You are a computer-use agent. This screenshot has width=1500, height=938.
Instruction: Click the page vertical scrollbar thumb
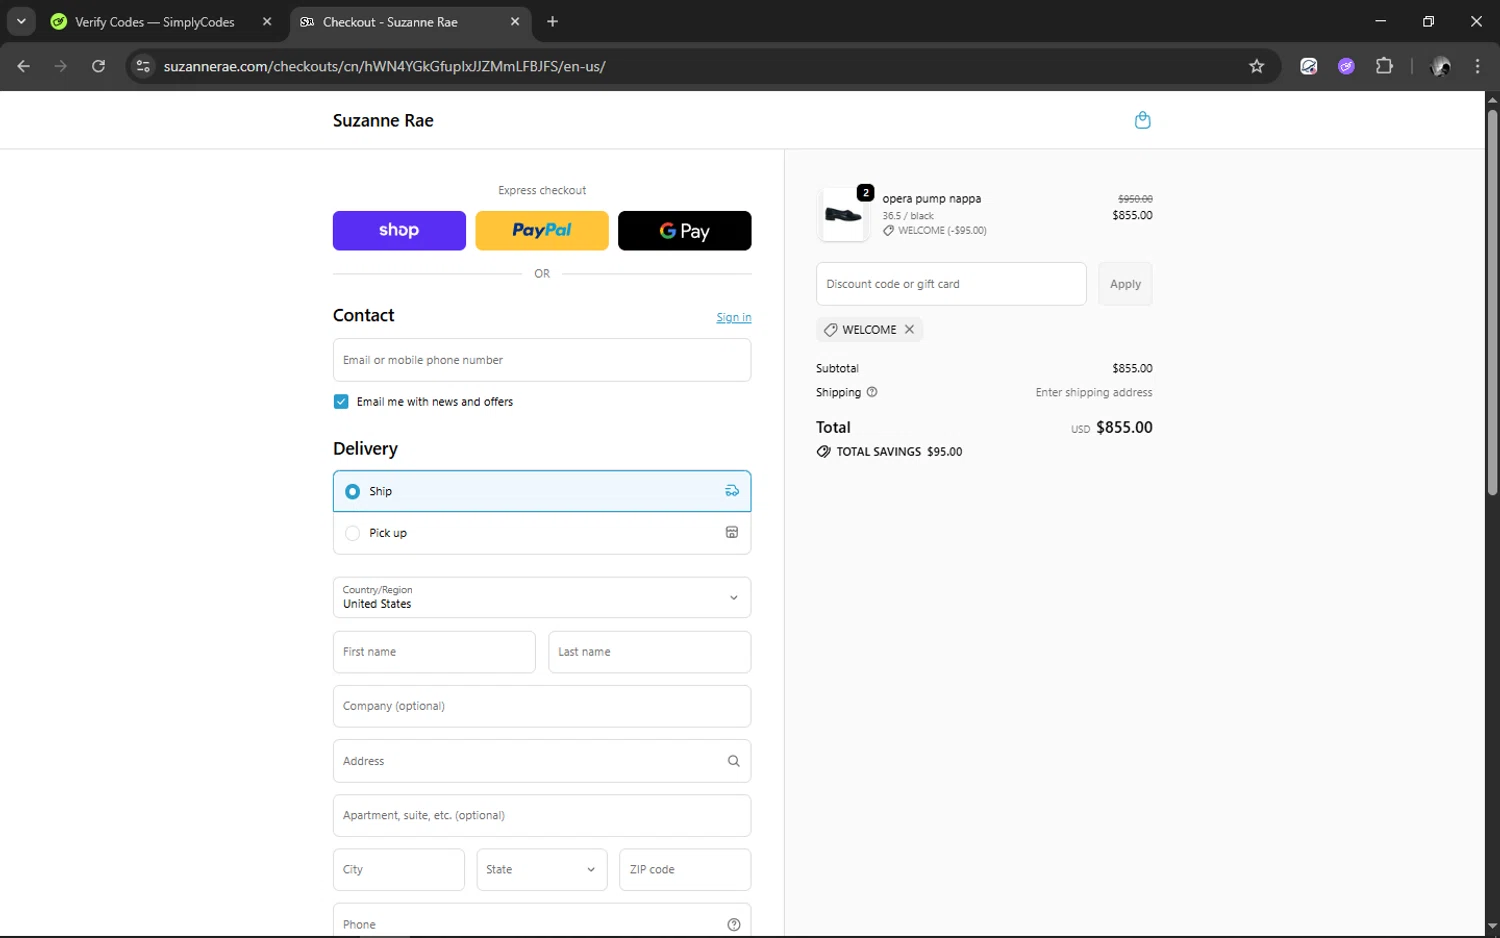tap(1492, 303)
